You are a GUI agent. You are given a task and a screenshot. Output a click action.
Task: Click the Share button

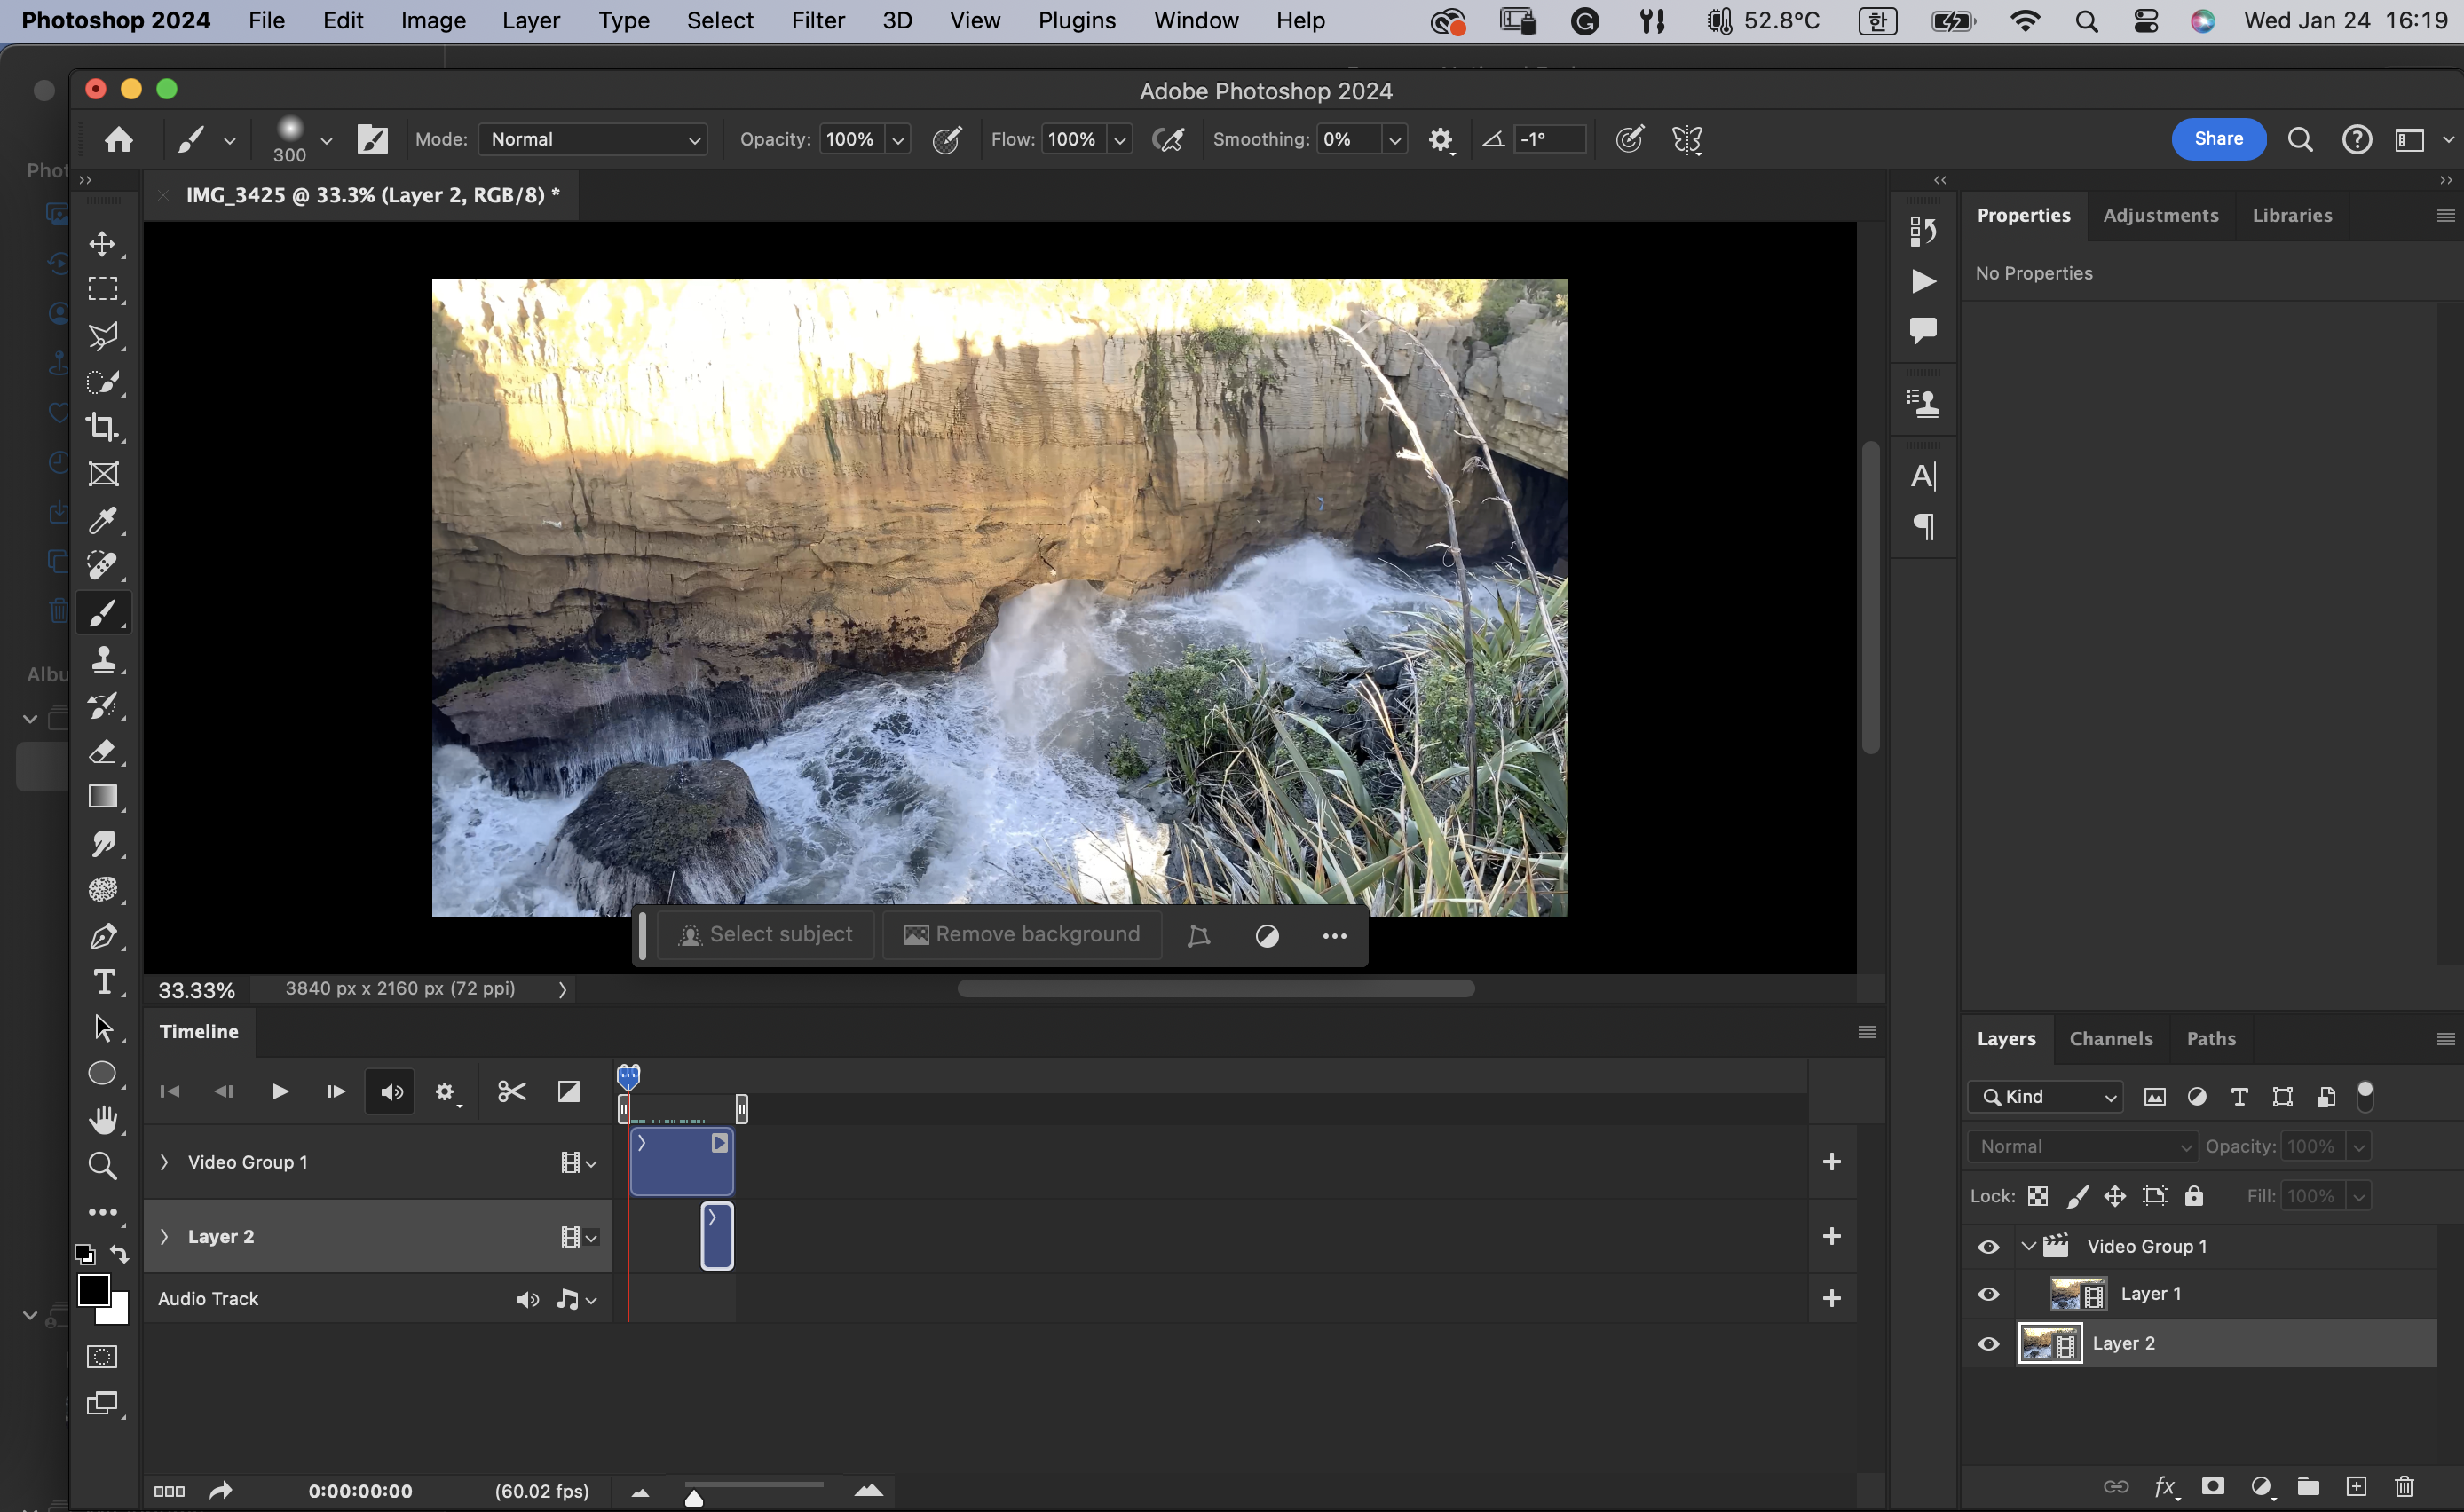pos(2217,139)
